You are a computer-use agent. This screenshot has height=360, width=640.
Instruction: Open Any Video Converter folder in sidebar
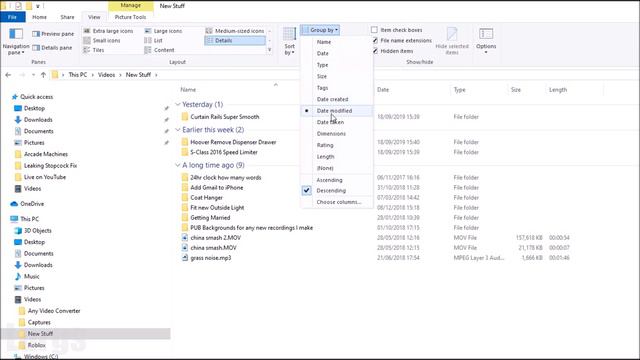[49, 311]
